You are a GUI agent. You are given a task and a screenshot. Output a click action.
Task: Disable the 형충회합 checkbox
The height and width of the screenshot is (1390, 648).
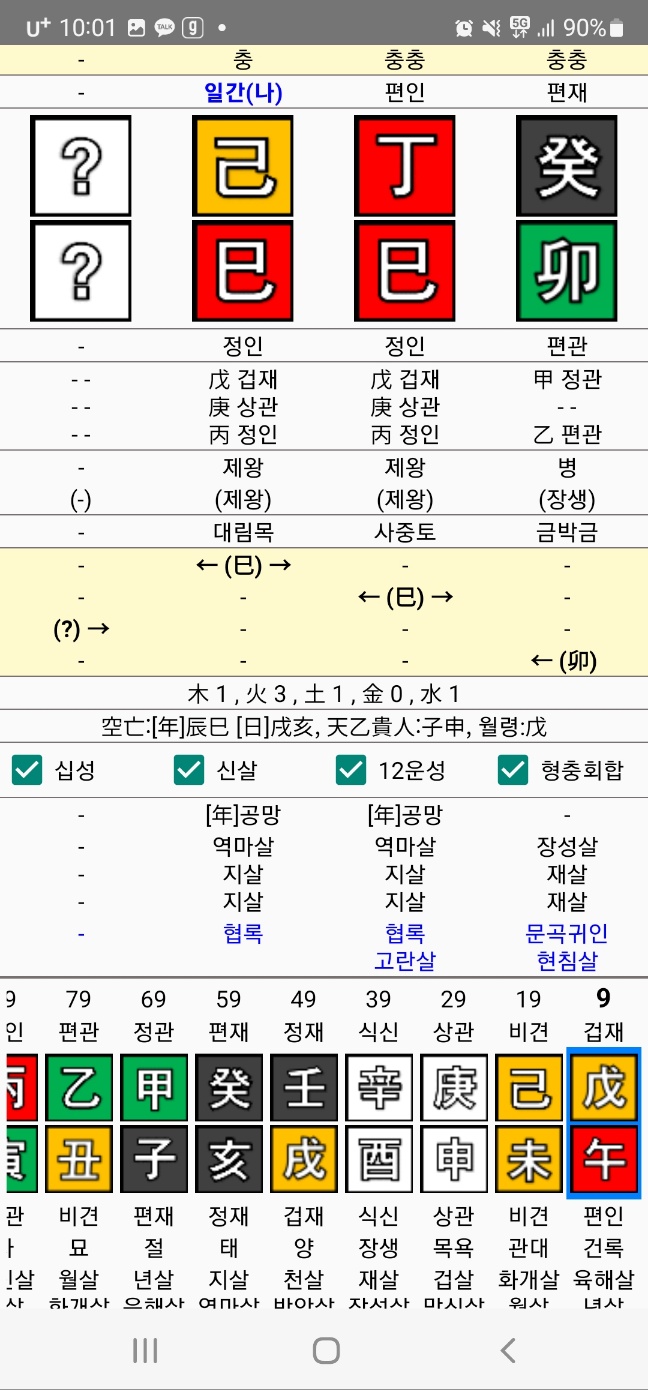point(513,770)
